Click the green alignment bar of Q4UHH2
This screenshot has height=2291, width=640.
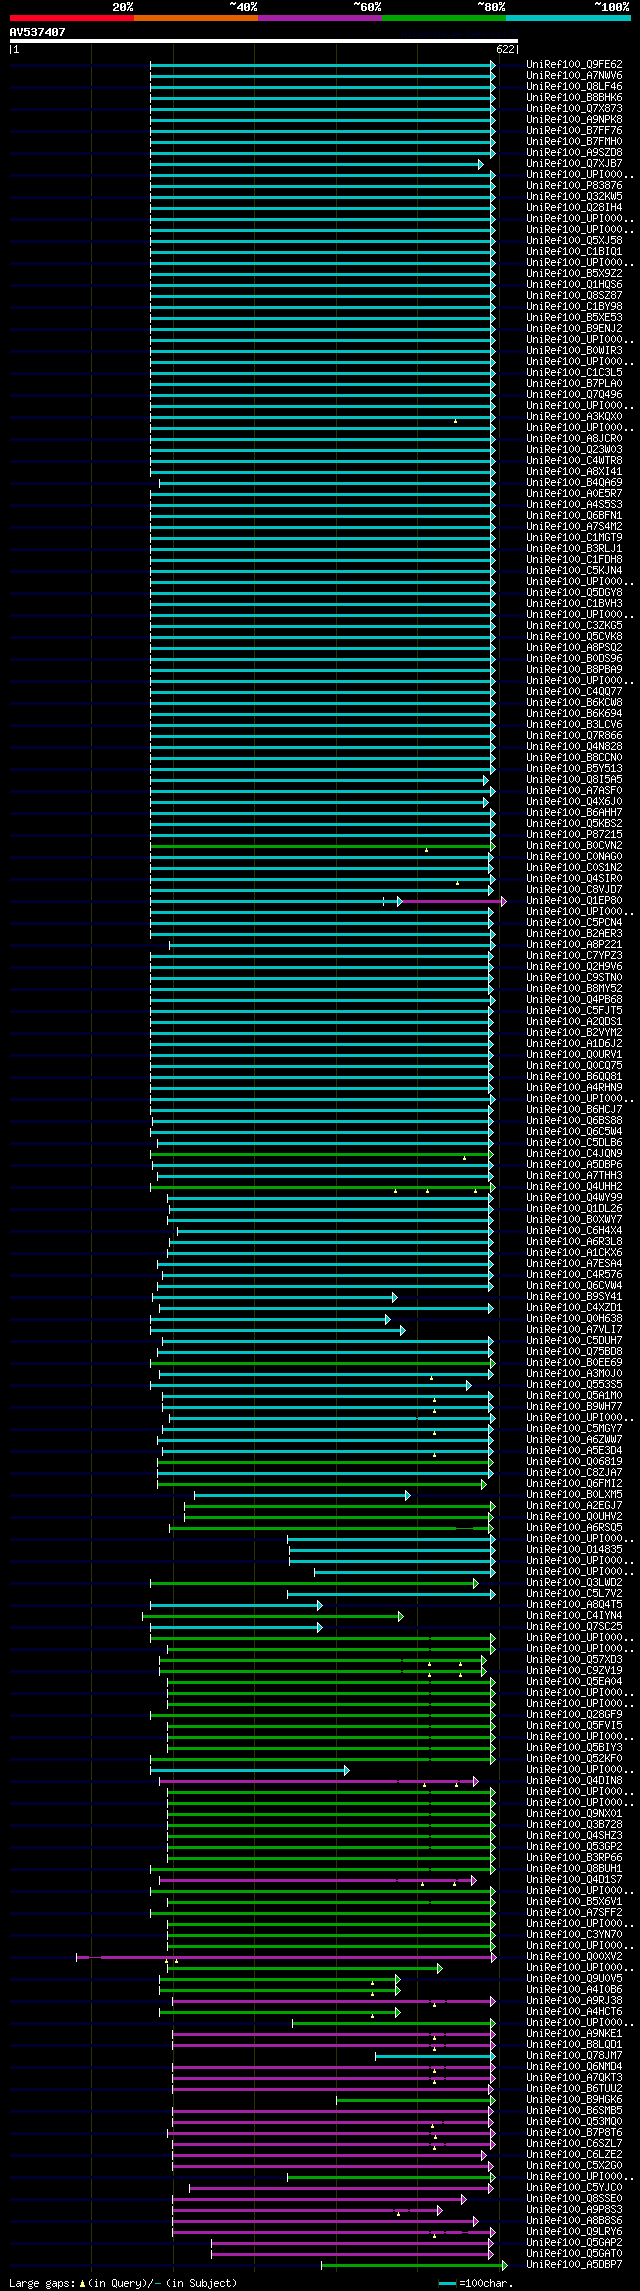[x=322, y=1187]
